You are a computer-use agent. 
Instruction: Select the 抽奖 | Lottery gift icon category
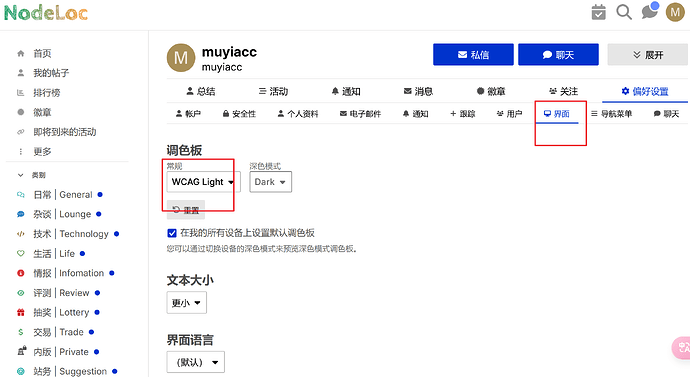coord(21,312)
